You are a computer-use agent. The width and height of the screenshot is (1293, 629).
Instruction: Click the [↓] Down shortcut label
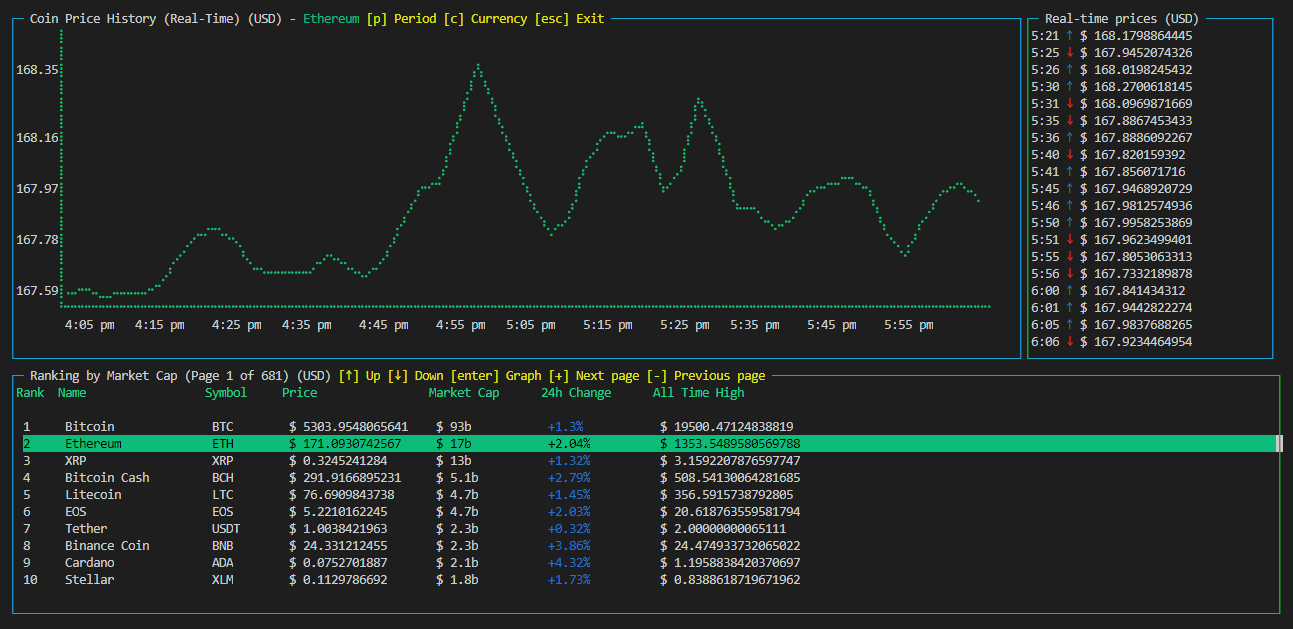[x=415, y=376]
